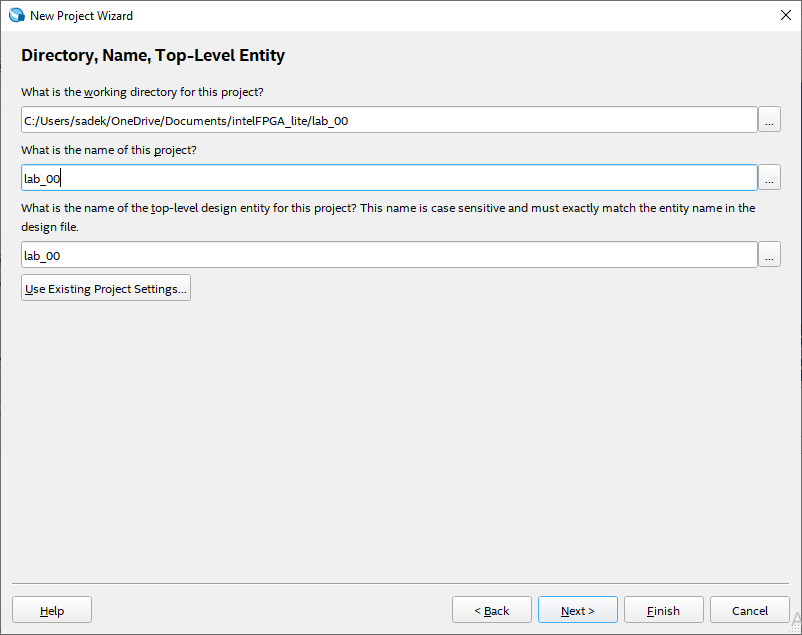
Task: Open the browse button beside project name
Action: [x=769, y=178]
